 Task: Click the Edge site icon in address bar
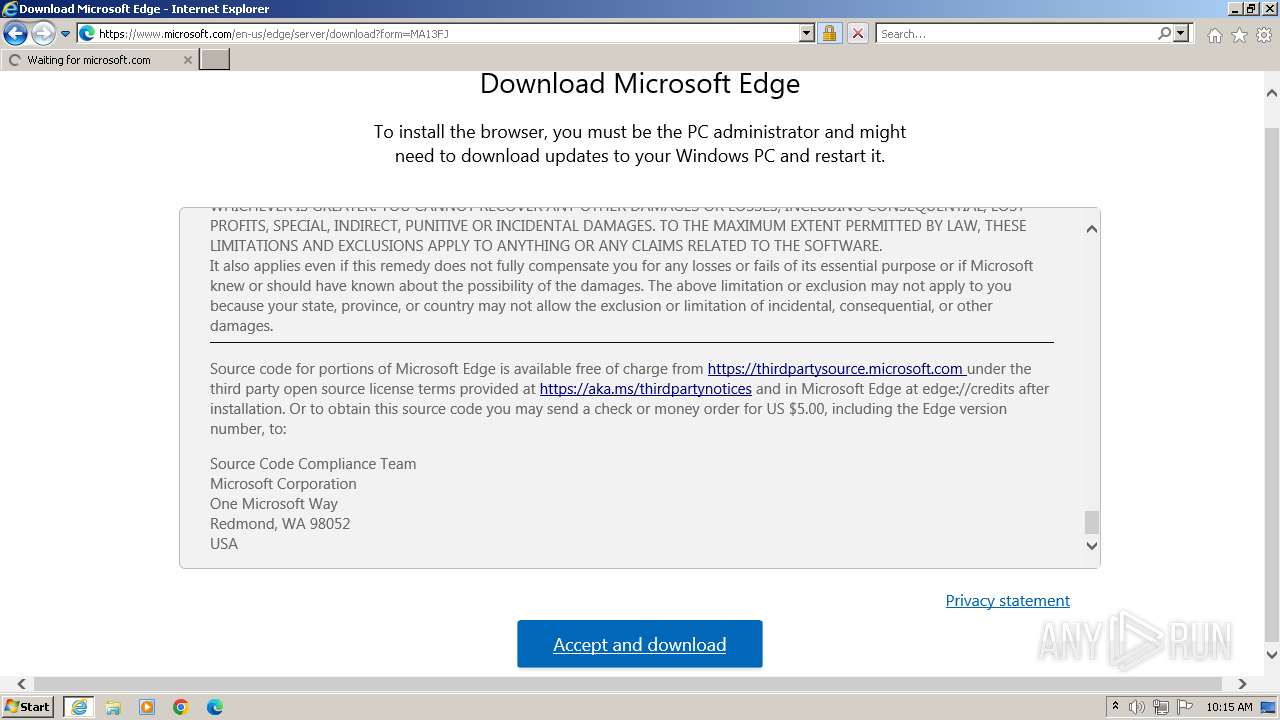tap(87, 34)
